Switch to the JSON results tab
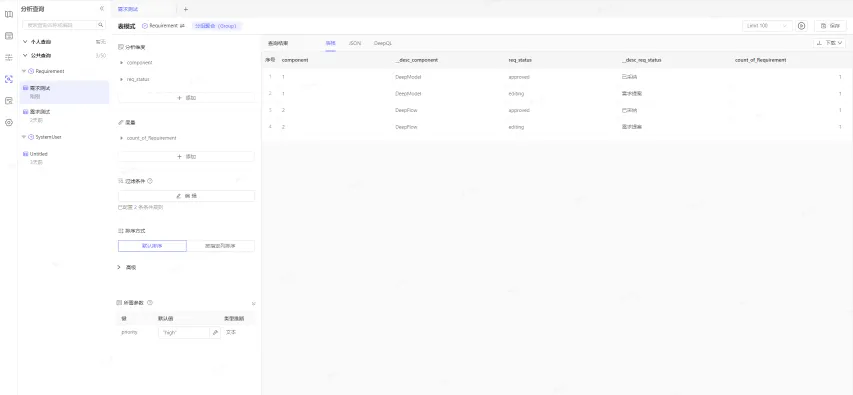Screen dimensions: 853x395 click(355, 43)
